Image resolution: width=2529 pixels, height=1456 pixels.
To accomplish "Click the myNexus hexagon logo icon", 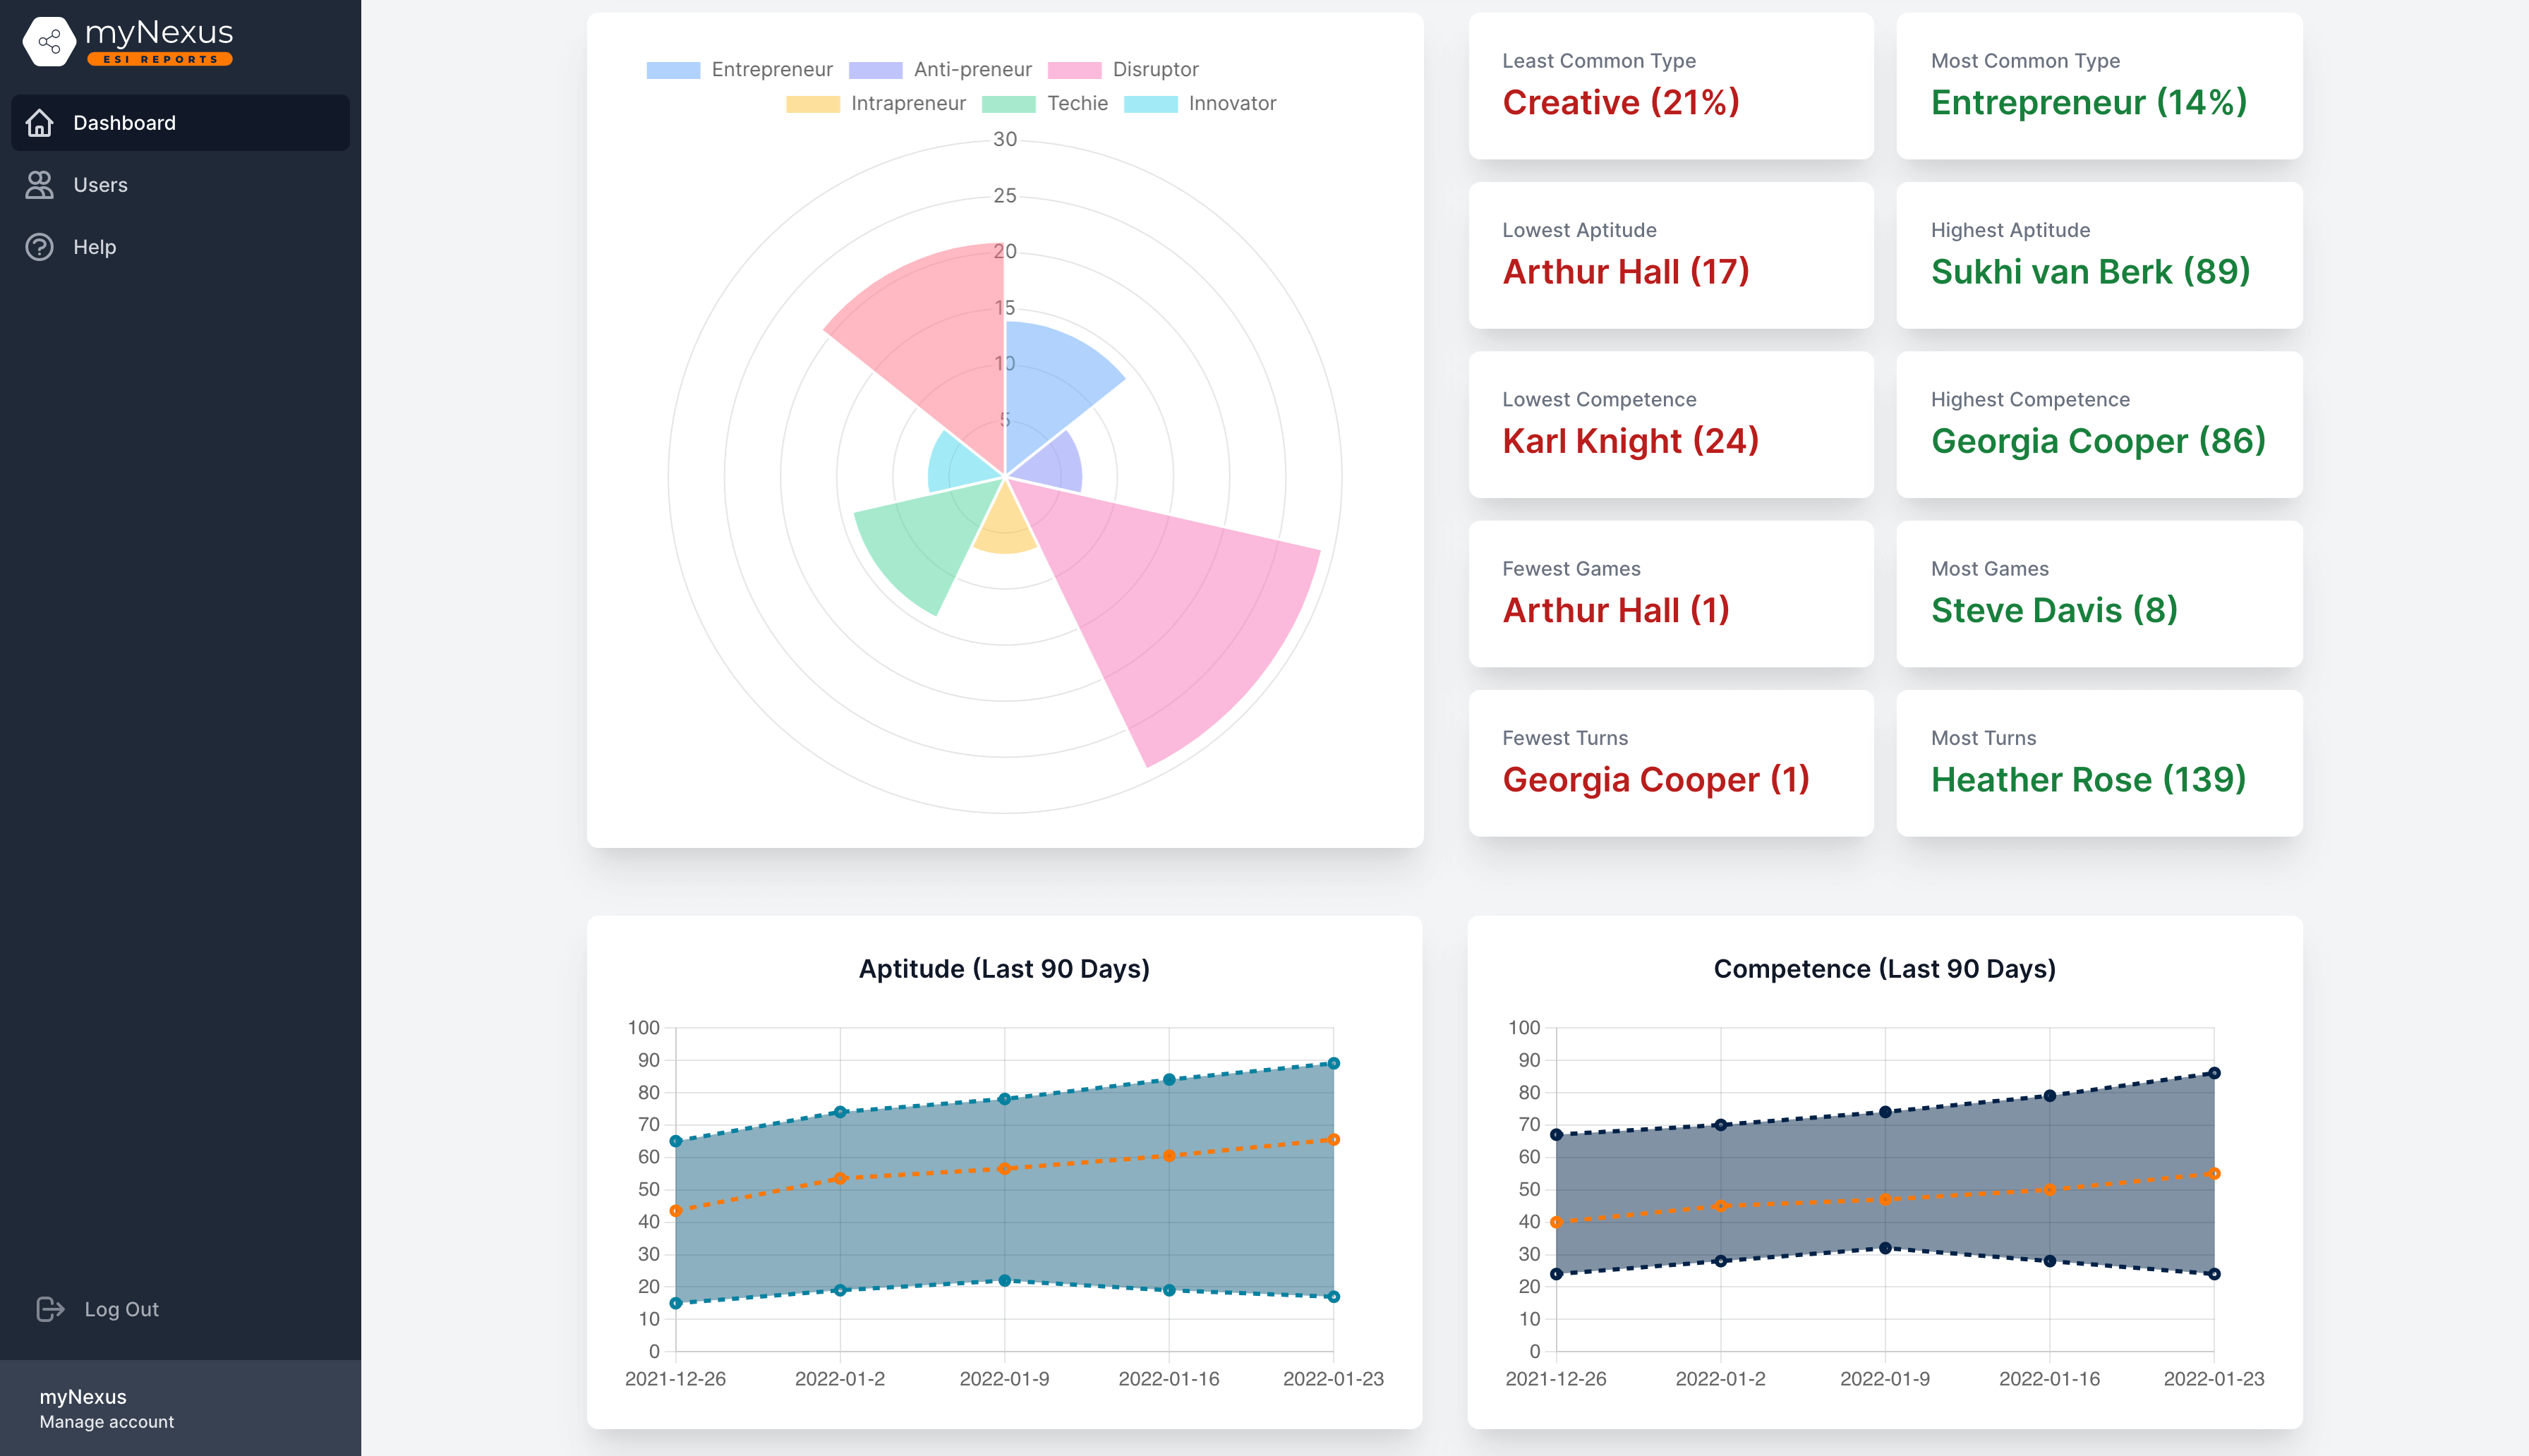I will click(48, 41).
